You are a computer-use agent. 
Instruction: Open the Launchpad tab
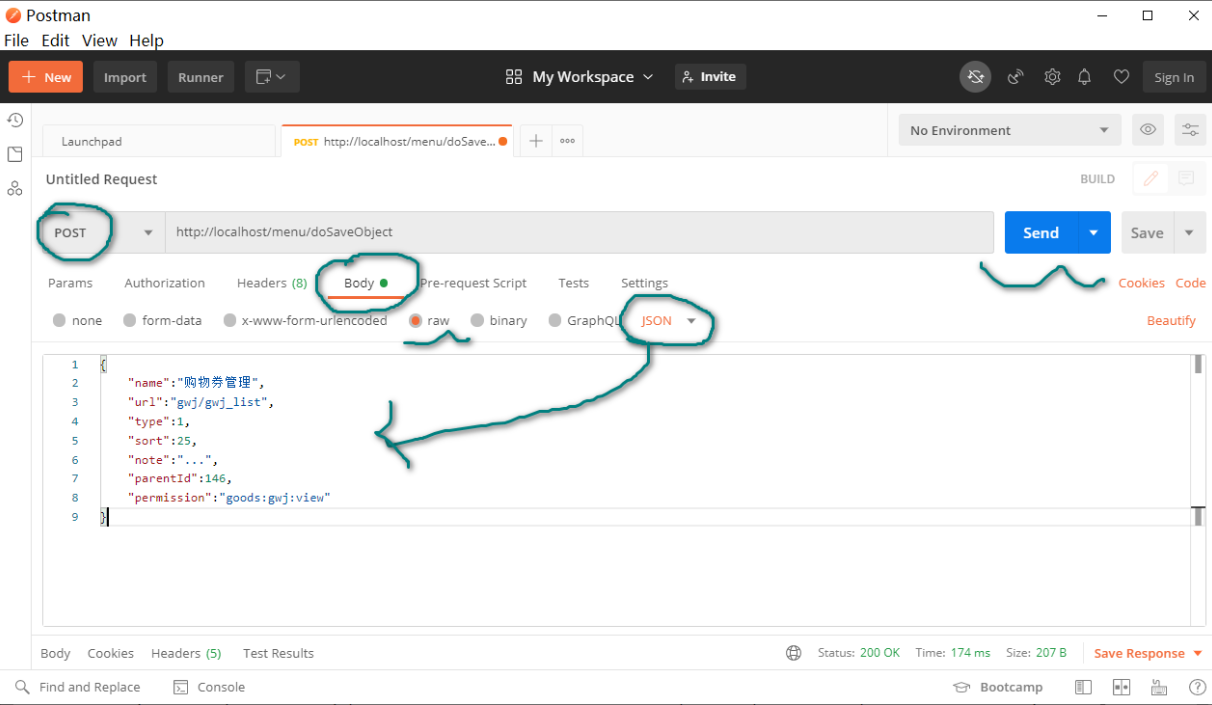click(x=158, y=141)
